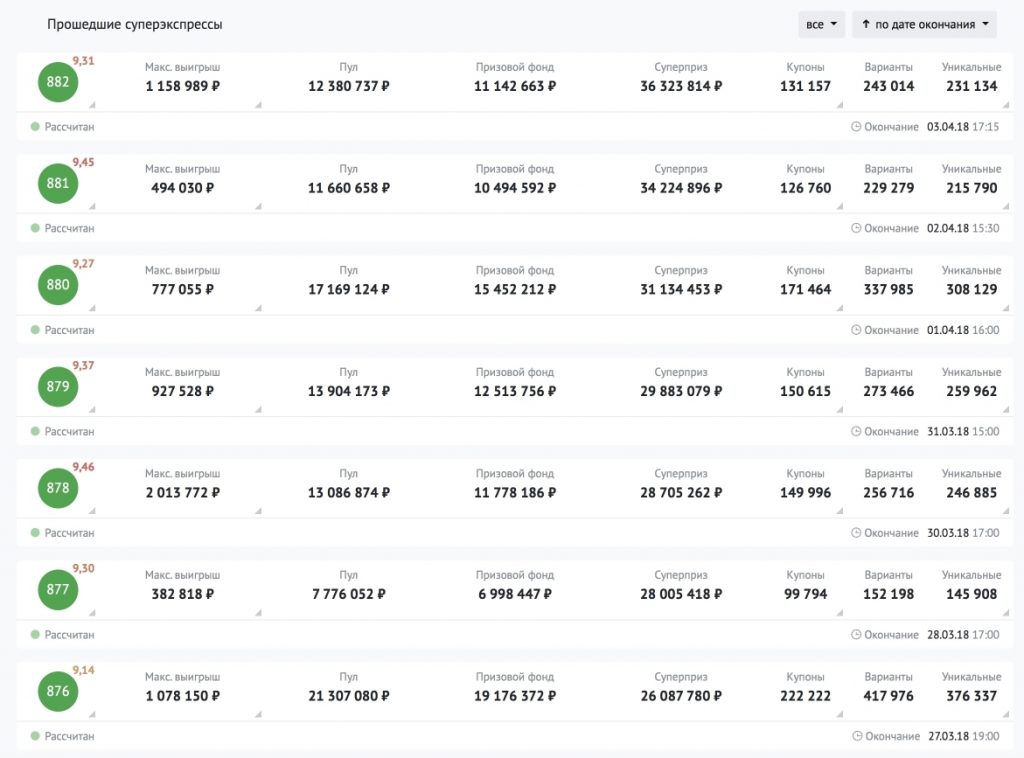Expand corner triangle under Уникальные 231 134
This screenshot has height=758, width=1024.
tap(1006, 104)
